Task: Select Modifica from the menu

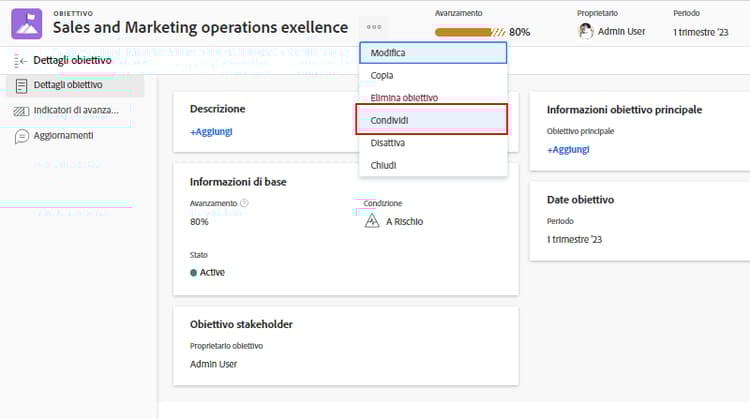Action: [x=432, y=52]
